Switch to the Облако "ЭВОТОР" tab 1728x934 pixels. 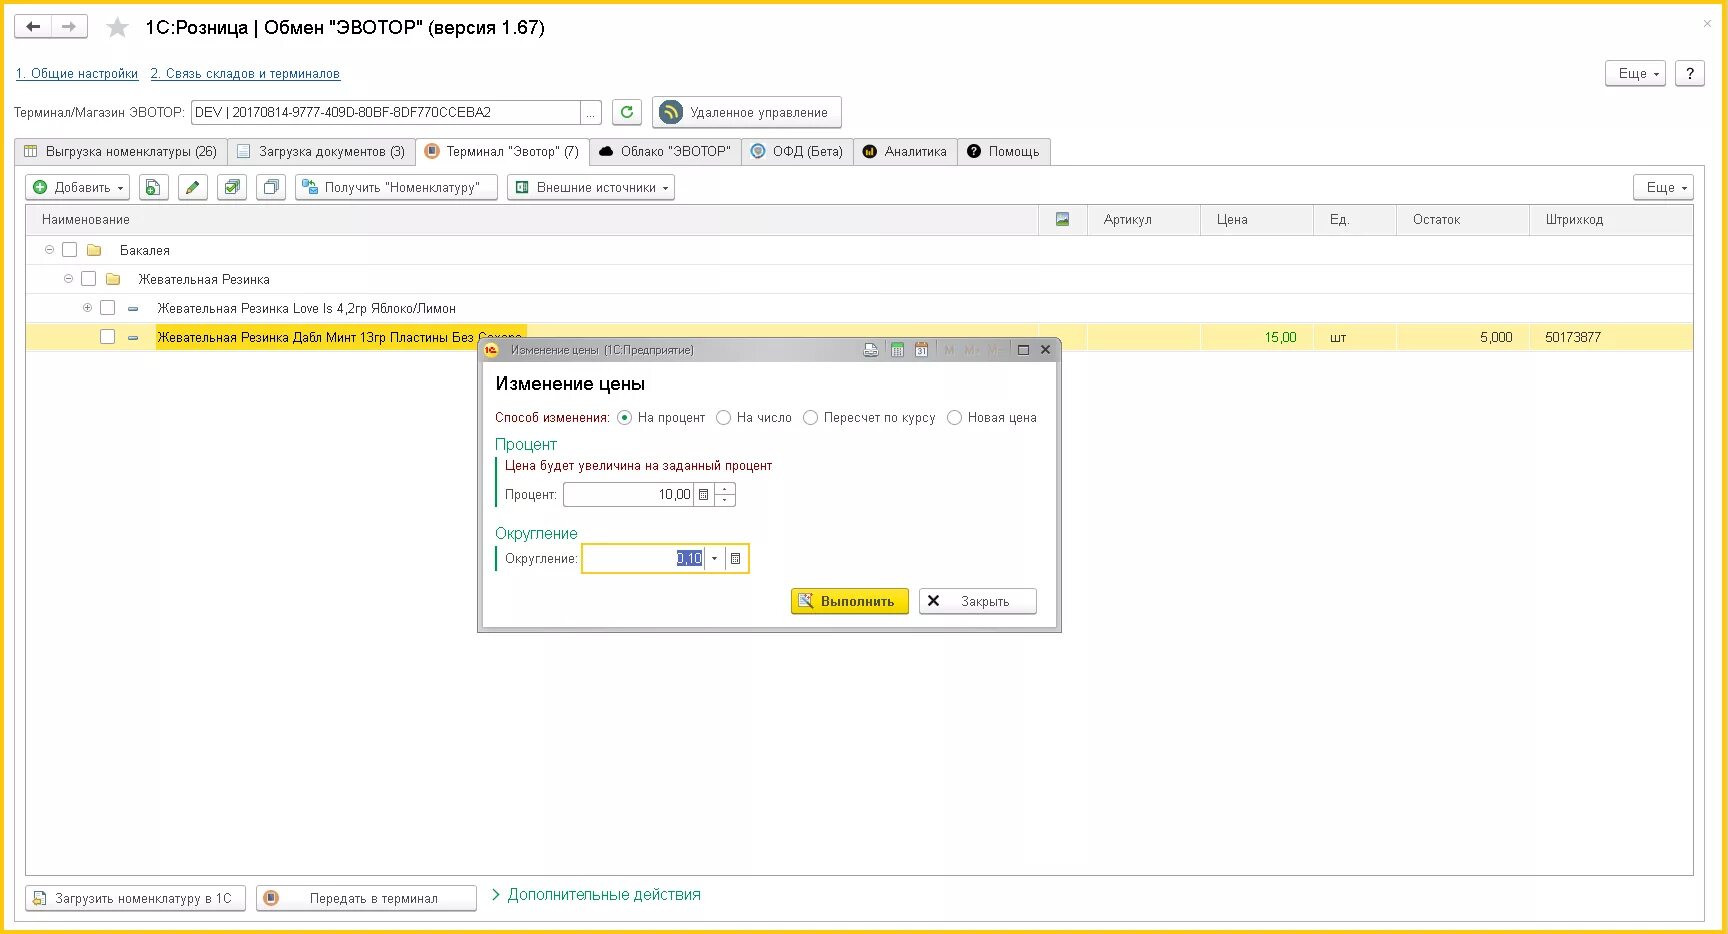point(665,152)
